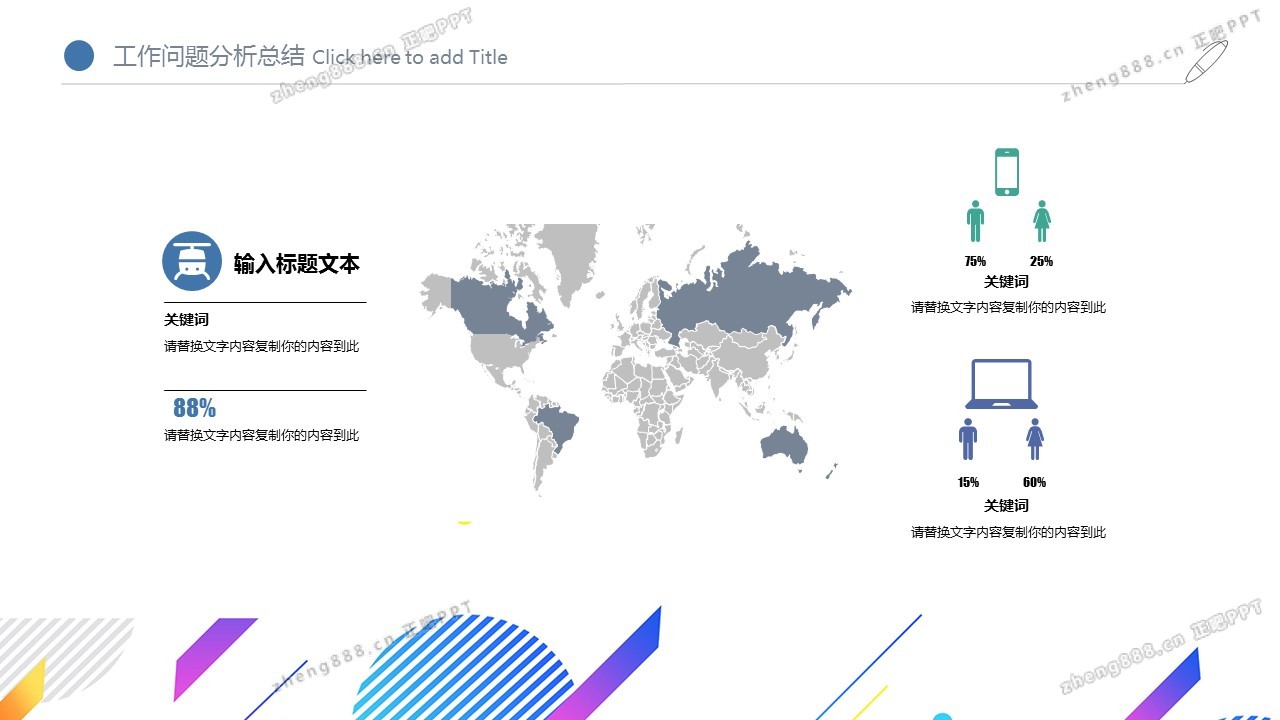Screen dimensions: 1280x720
Task: Select the blue female figure icon
Action: [x=1034, y=439]
